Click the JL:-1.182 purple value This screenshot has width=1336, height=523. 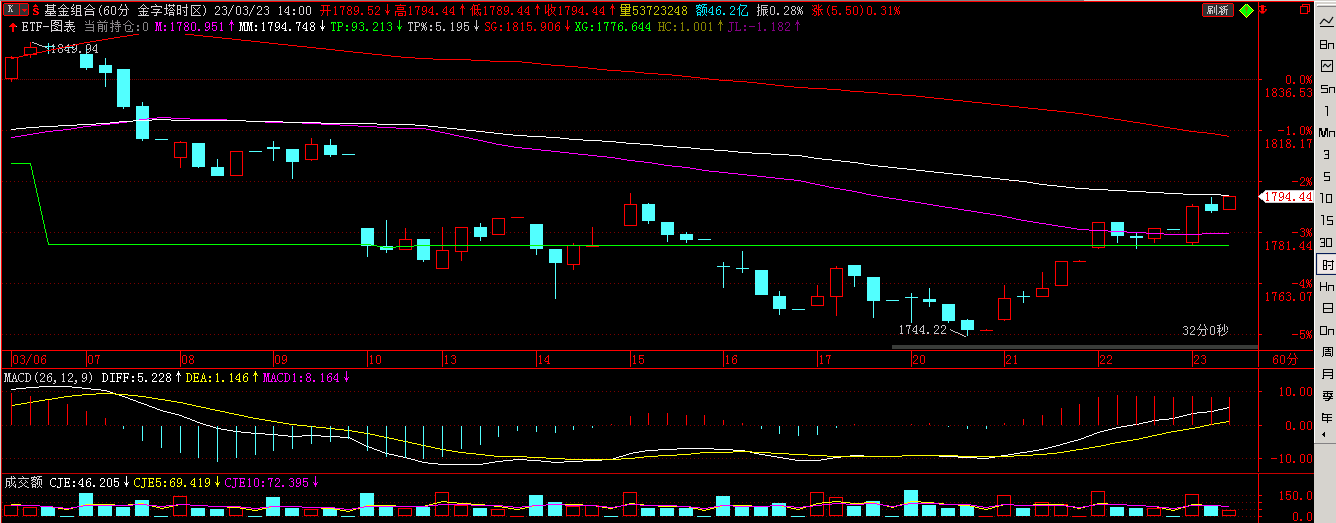761,26
